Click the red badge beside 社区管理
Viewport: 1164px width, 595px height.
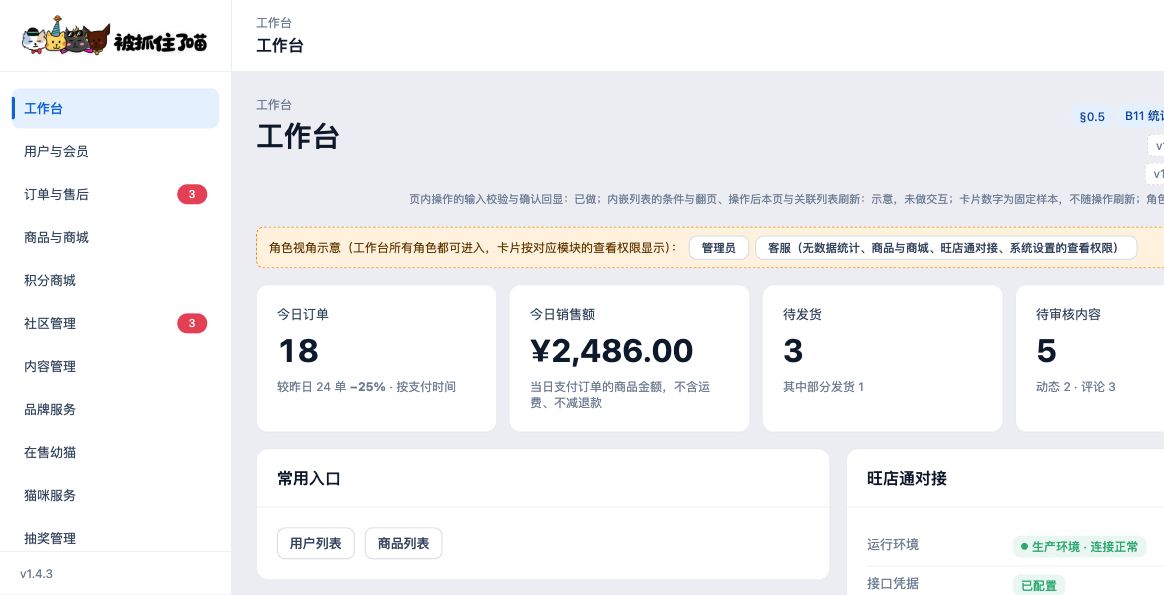pos(192,323)
